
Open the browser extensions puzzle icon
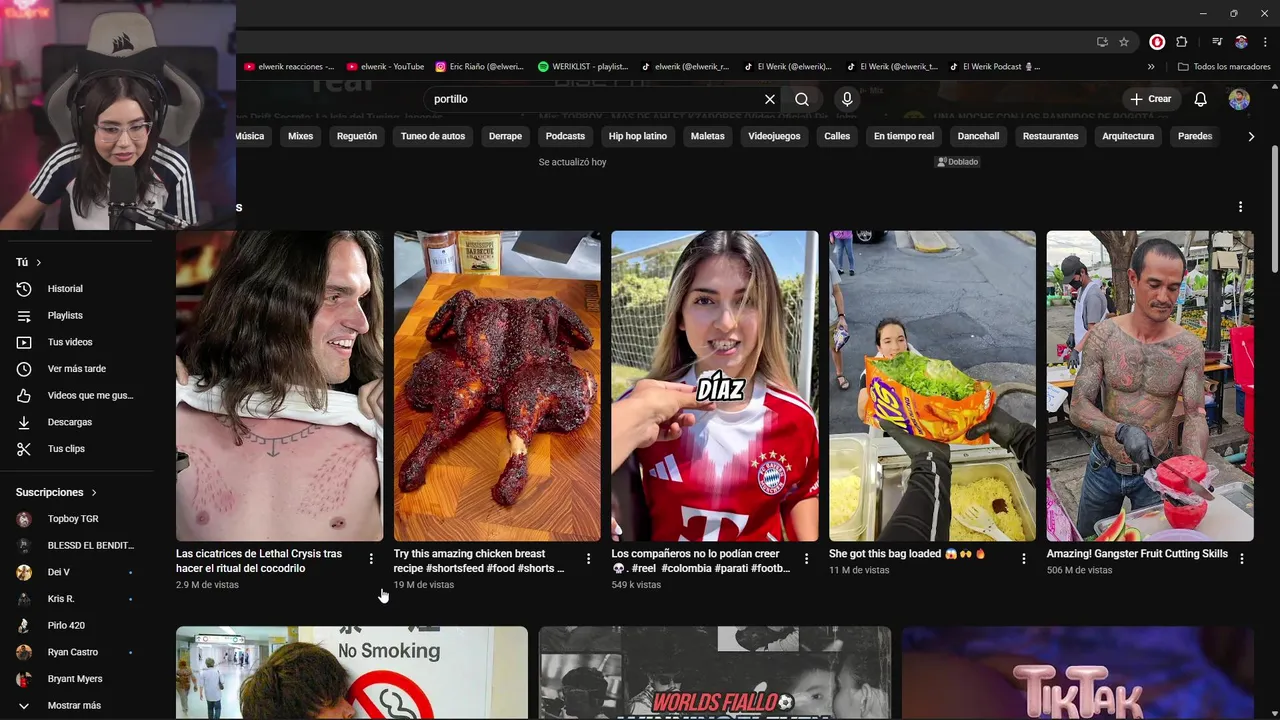coord(1182,42)
